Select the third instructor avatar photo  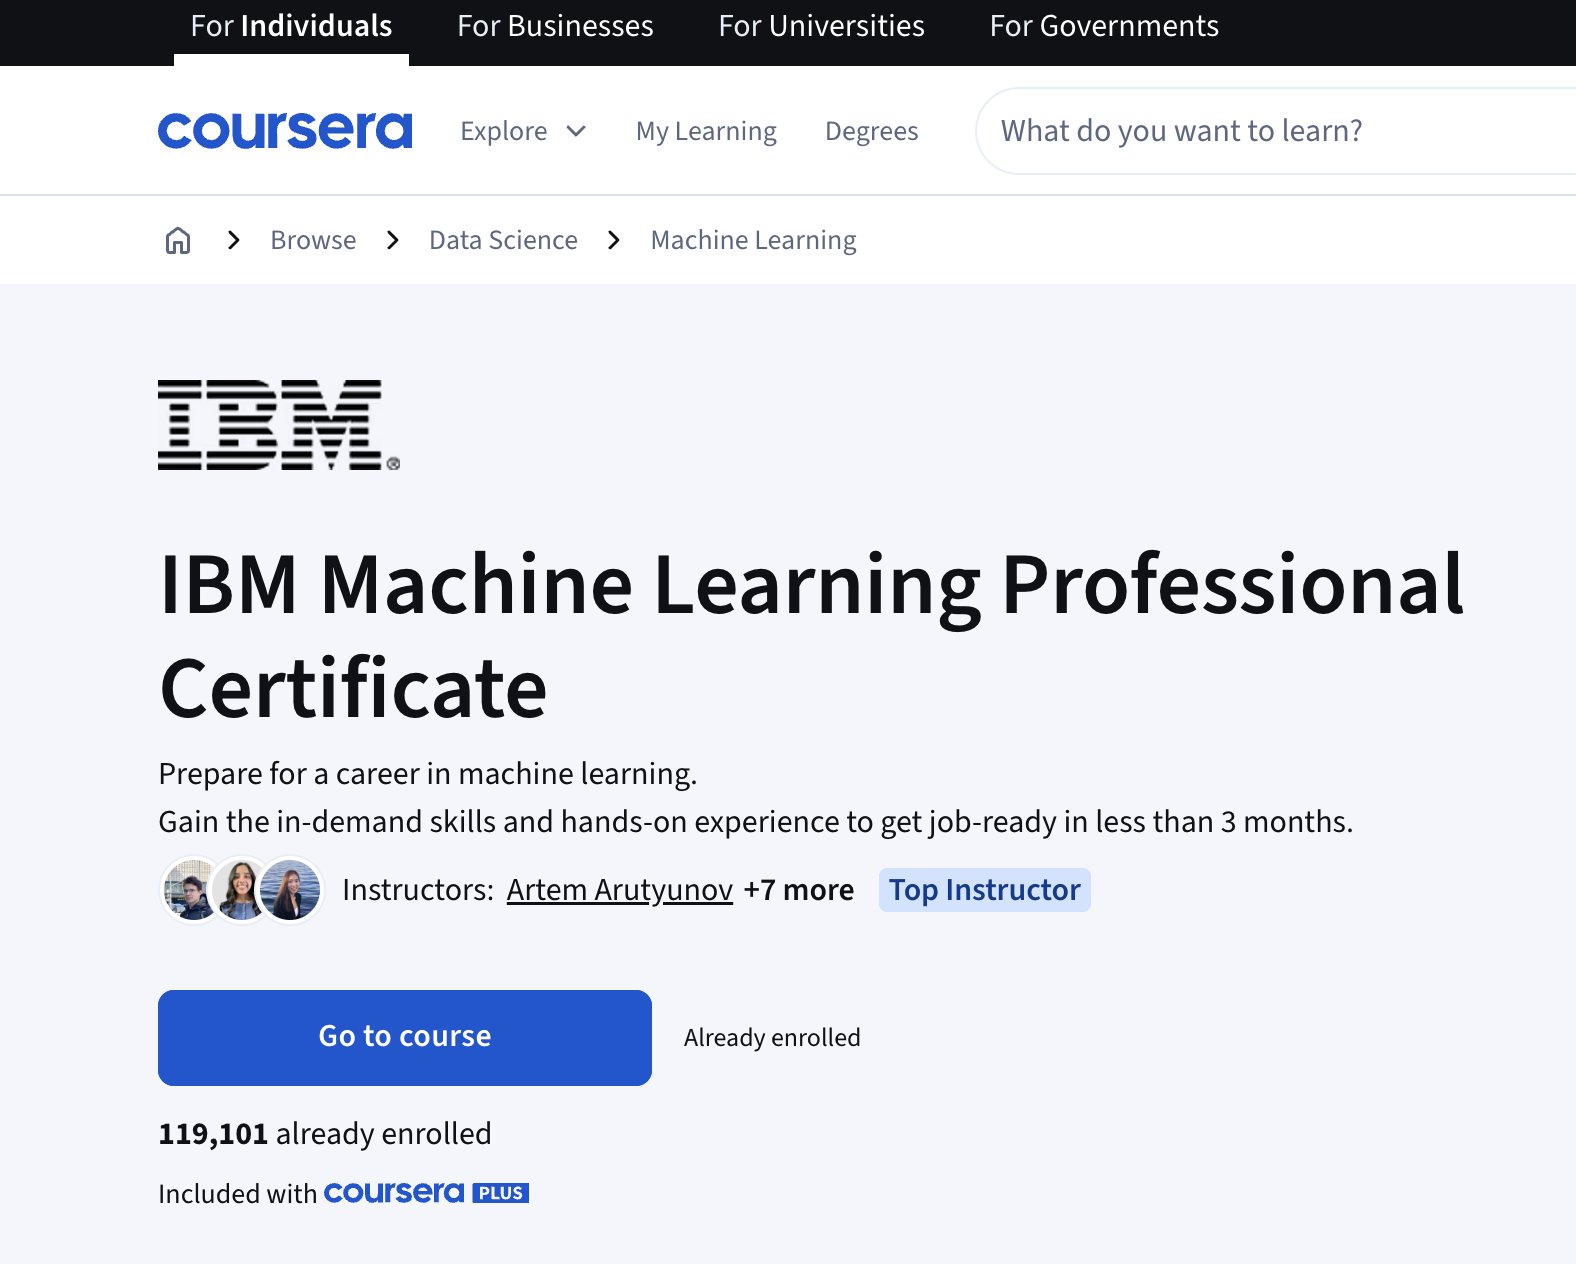point(290,889)
